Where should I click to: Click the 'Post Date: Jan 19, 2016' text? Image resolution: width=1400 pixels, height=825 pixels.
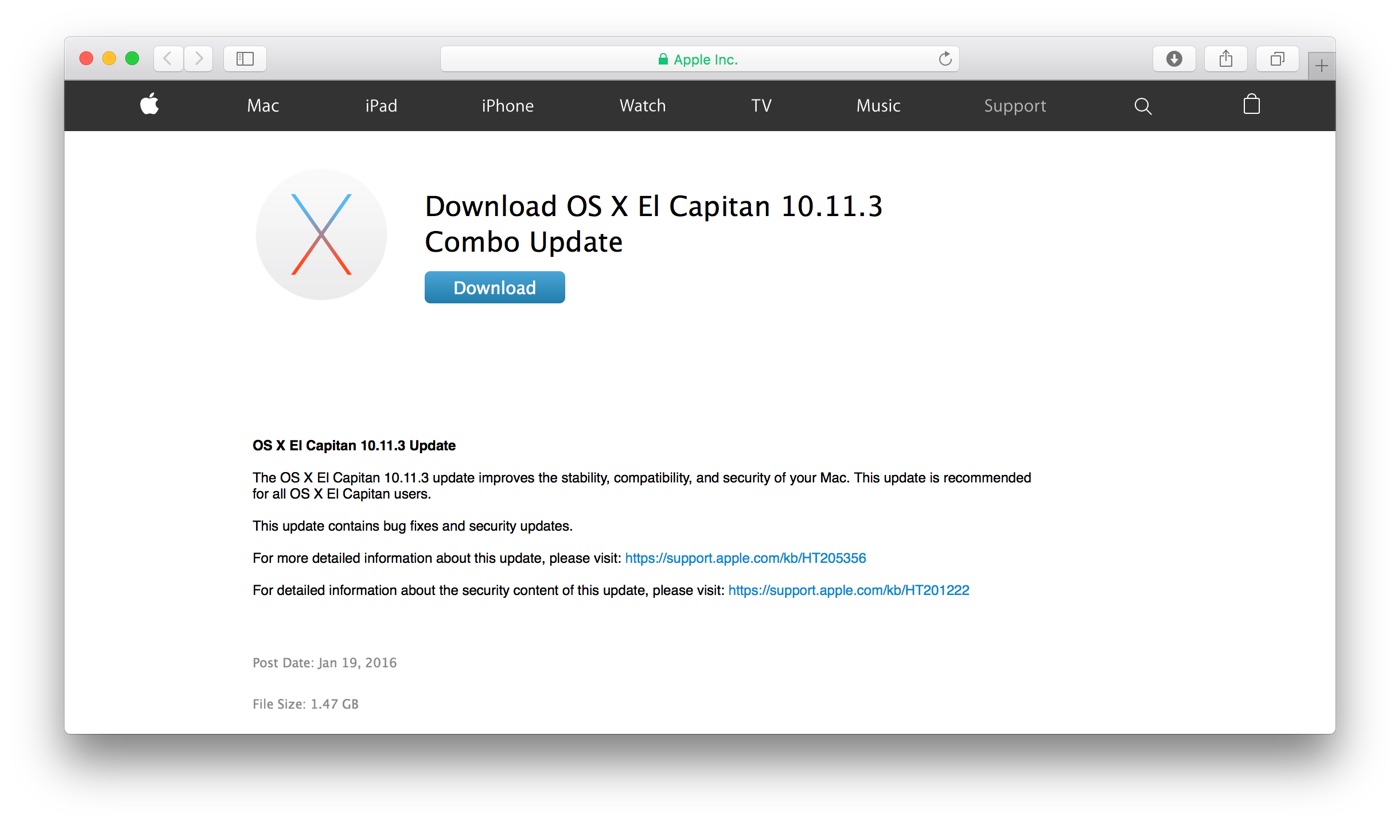click(325, 662)
